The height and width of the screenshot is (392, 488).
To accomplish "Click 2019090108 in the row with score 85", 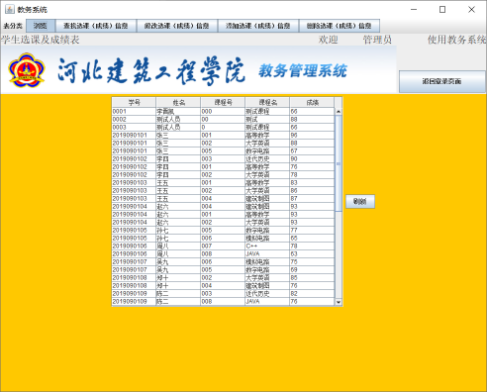I will tap(134, 278).
